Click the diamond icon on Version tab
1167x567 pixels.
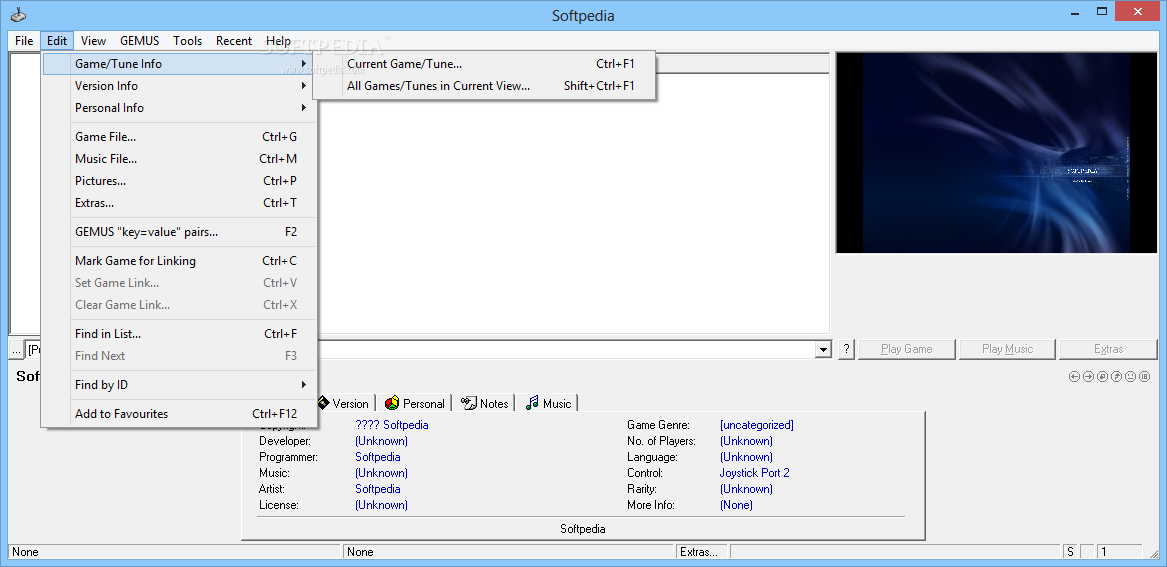tap(323, 403)
